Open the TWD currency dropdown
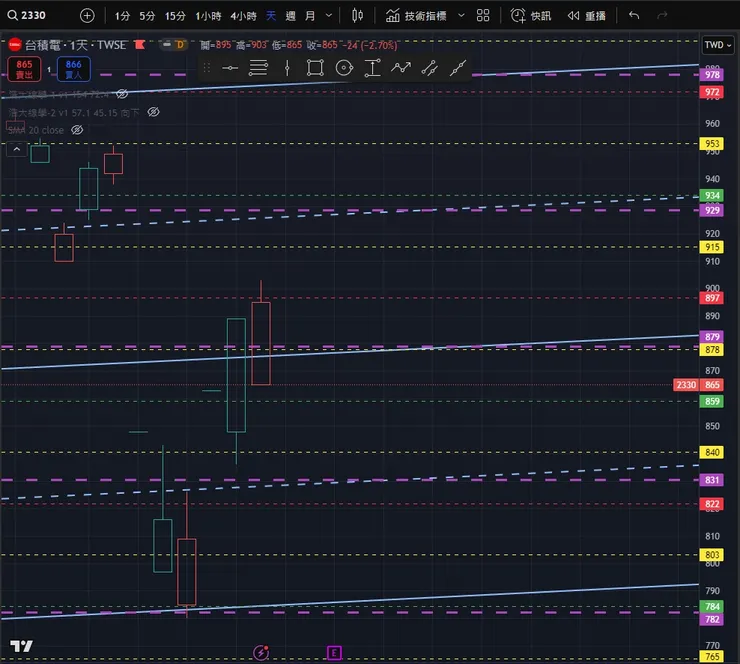Screen dimensions: 740x664 [717, 45]
